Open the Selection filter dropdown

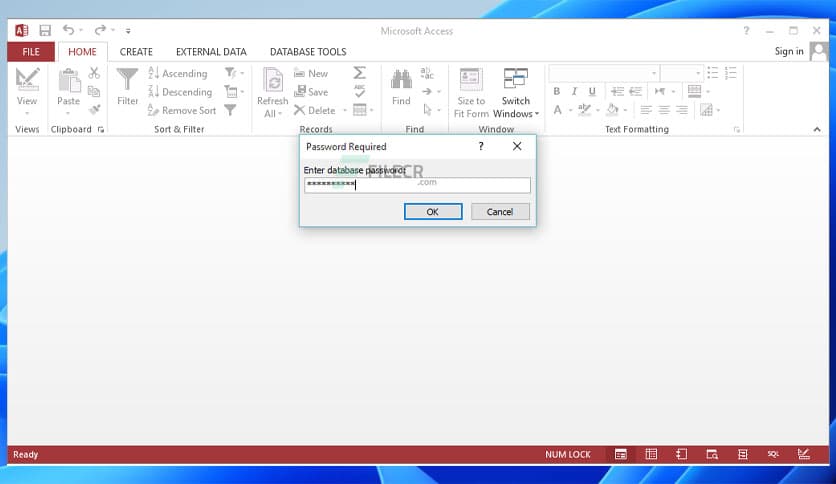[234, 72]
